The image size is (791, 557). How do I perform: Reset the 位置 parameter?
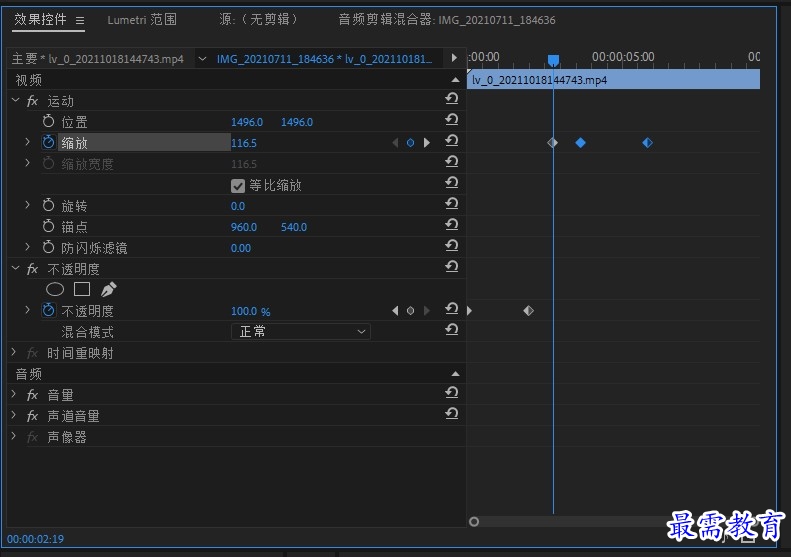click(452, 120)
